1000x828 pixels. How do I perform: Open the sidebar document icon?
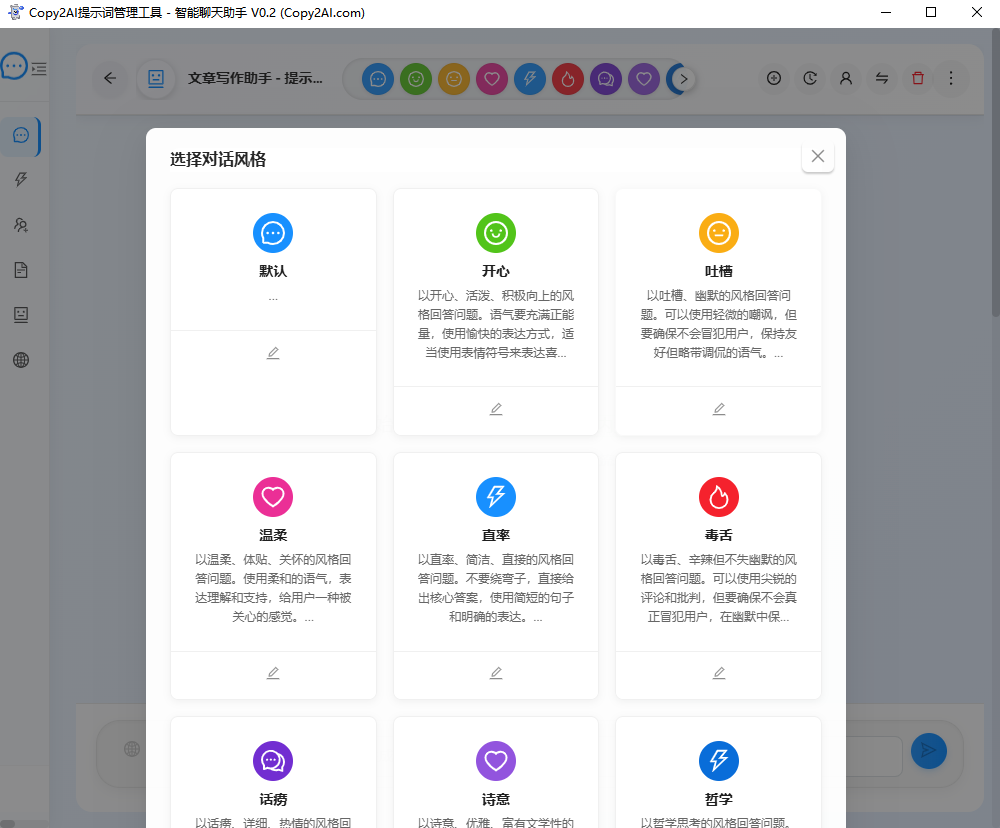21,270
